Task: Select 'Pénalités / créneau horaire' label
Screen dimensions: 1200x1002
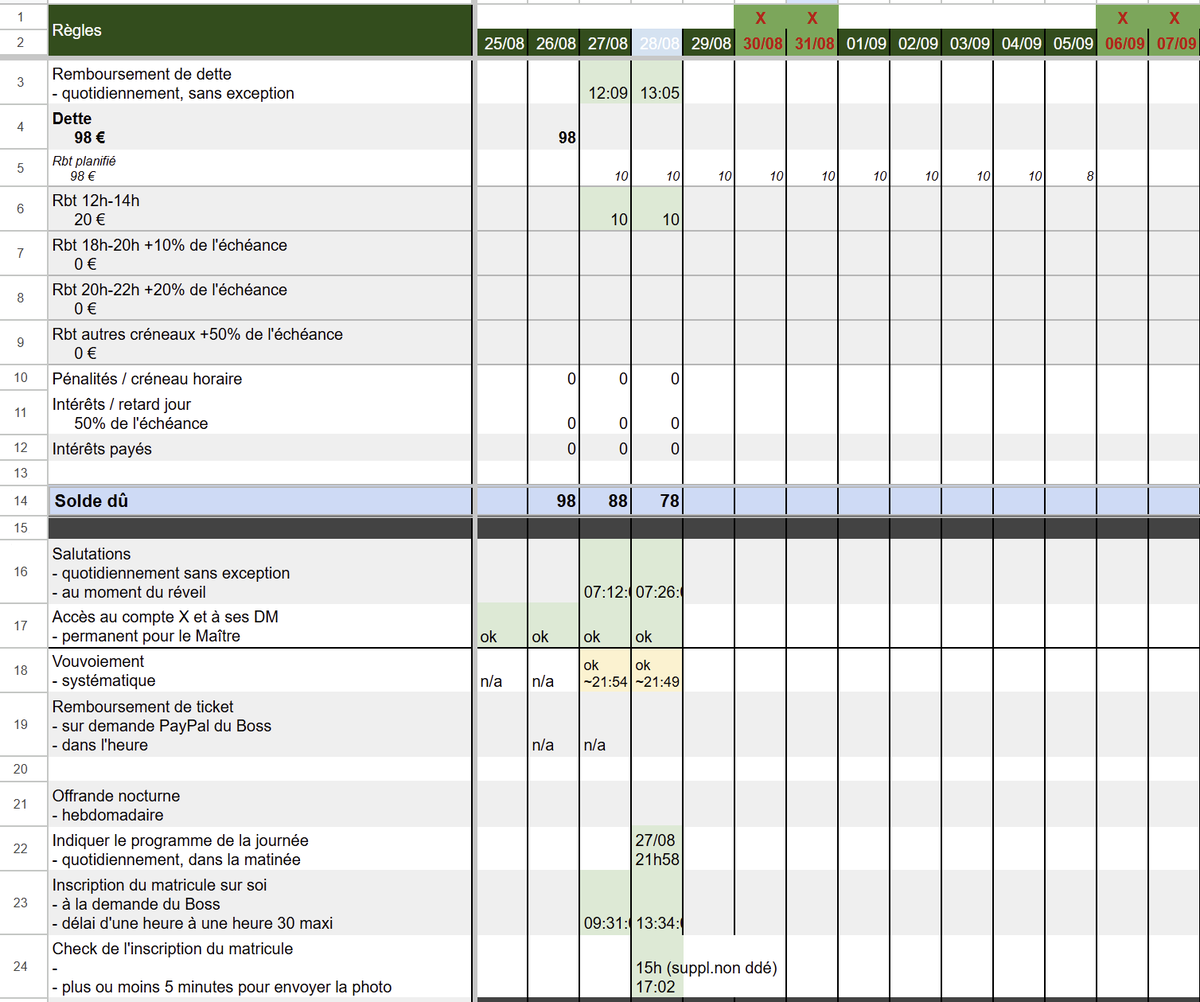Action: point(260,379)
